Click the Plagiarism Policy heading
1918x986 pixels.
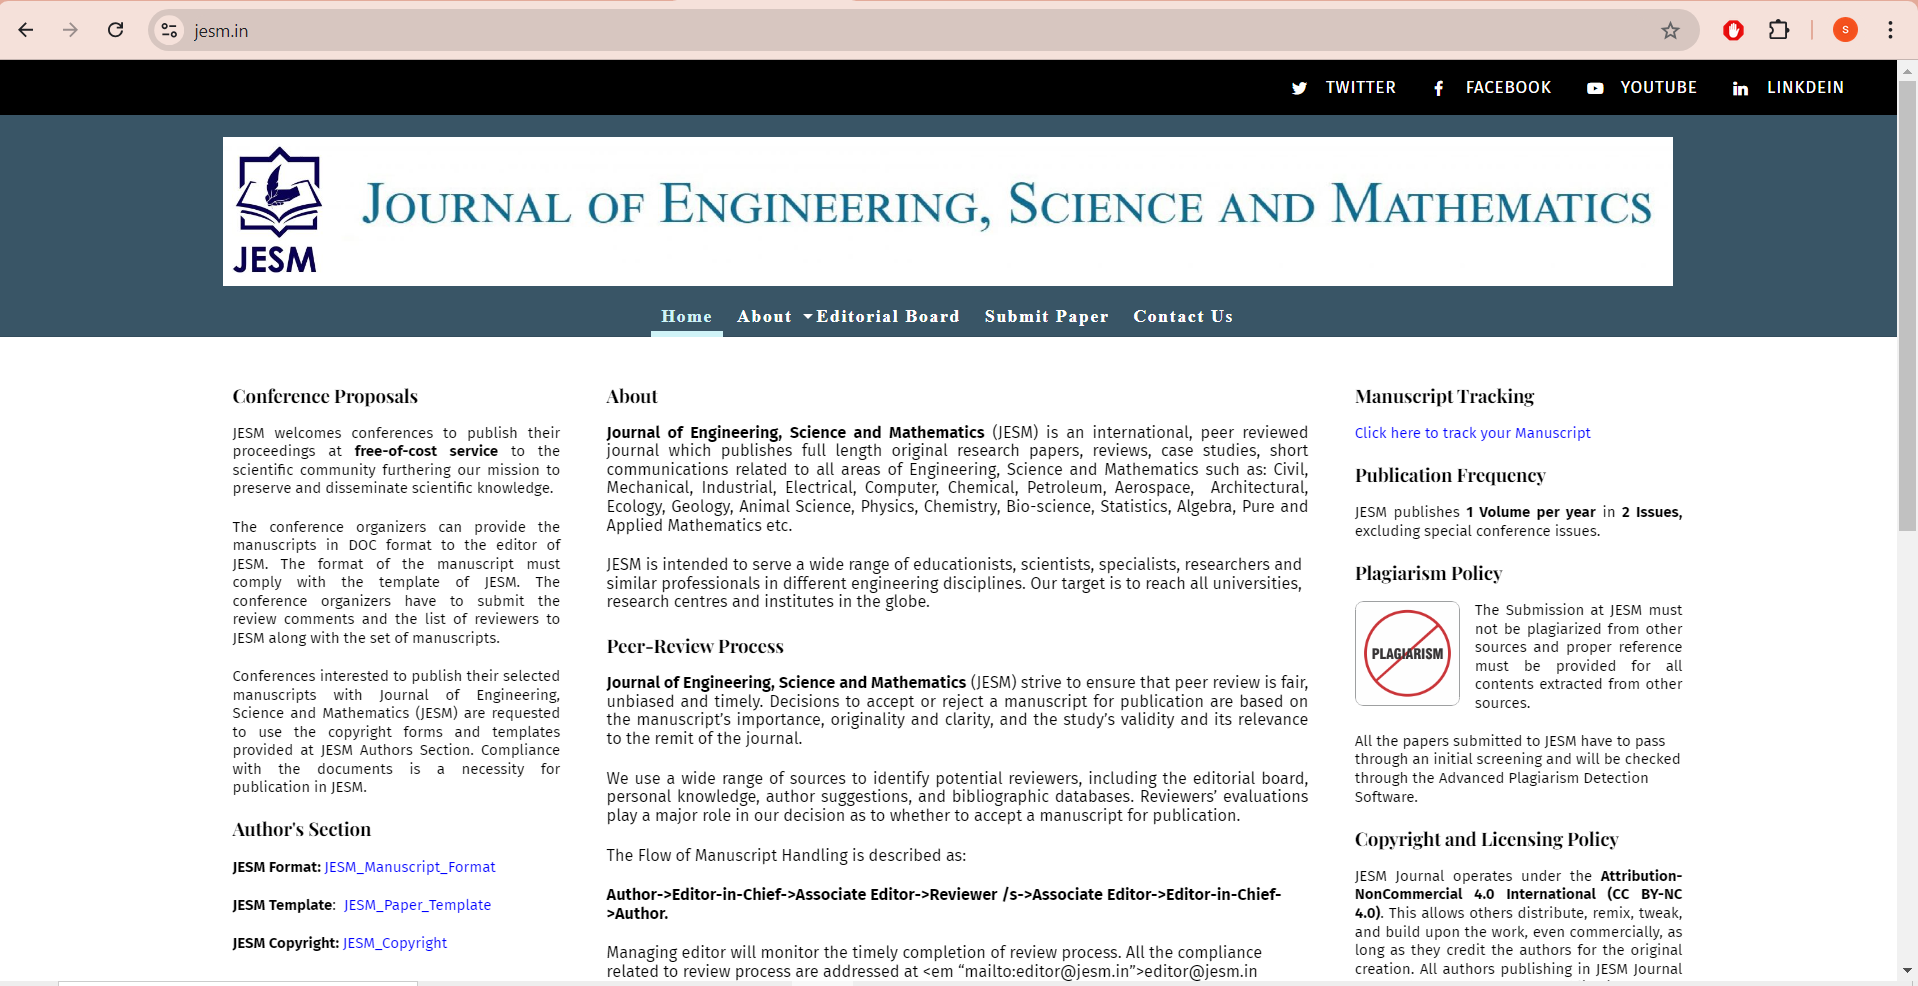[1428, 573]
